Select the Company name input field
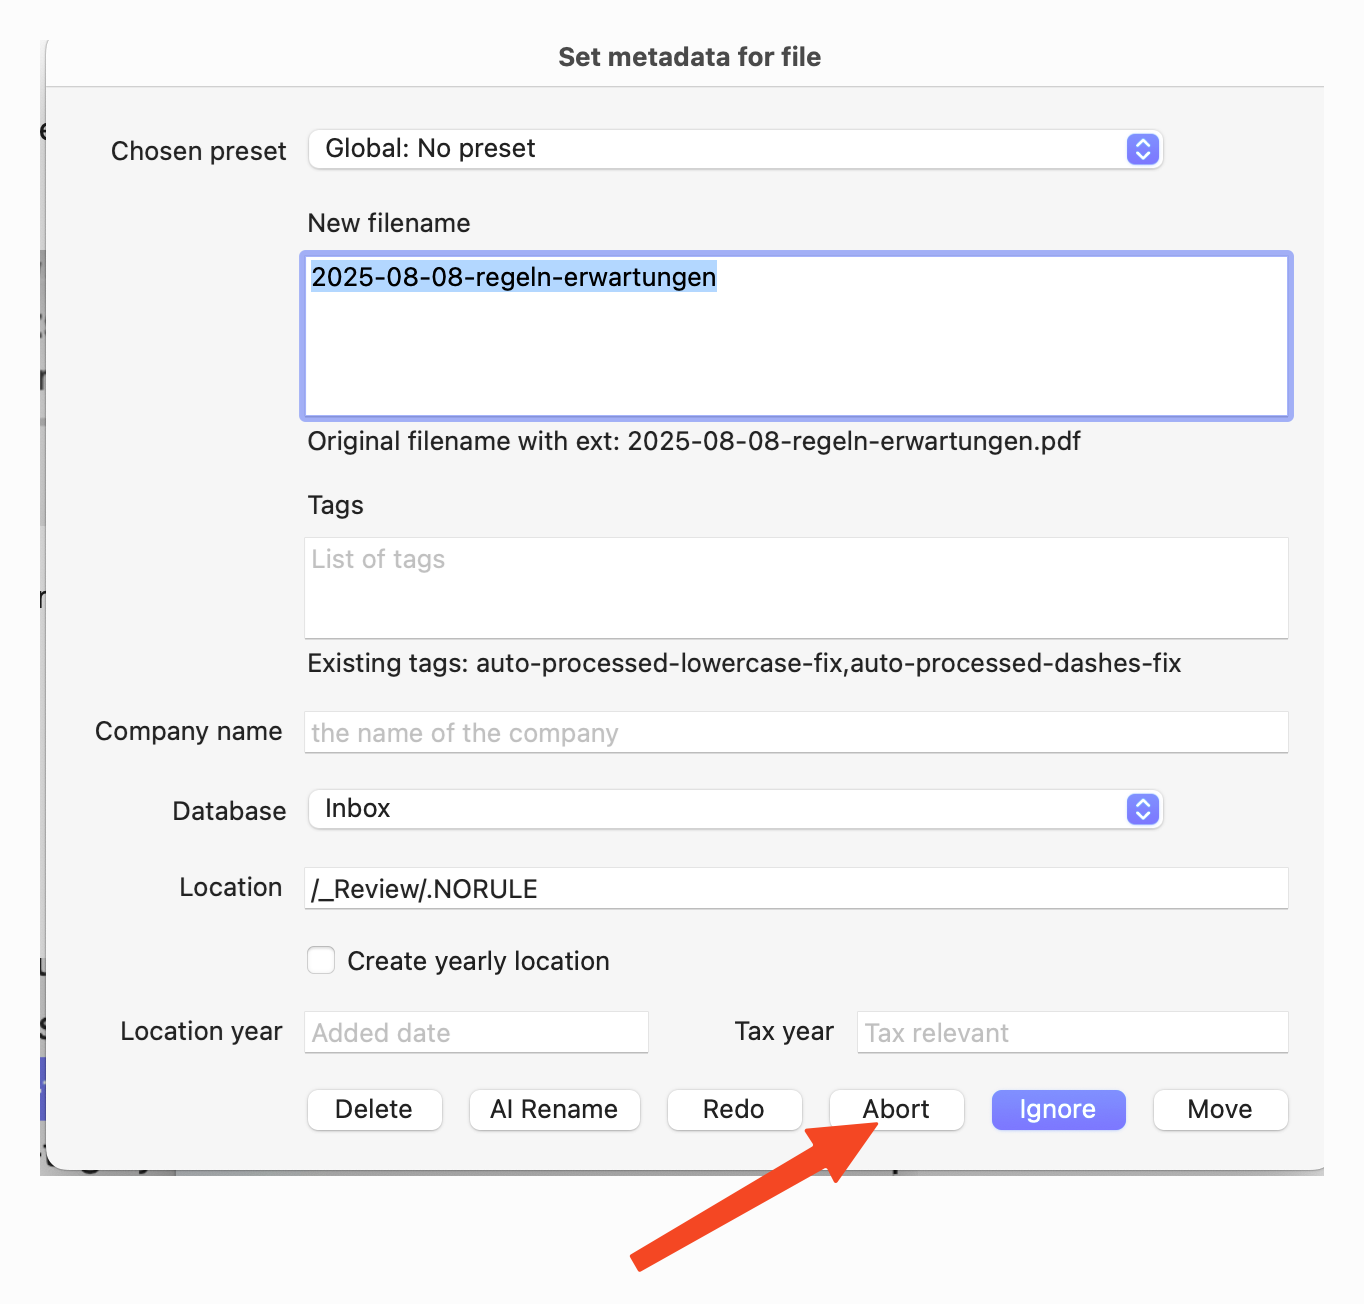Viewport: 1364px width, 1304px height. pos(796,733)
